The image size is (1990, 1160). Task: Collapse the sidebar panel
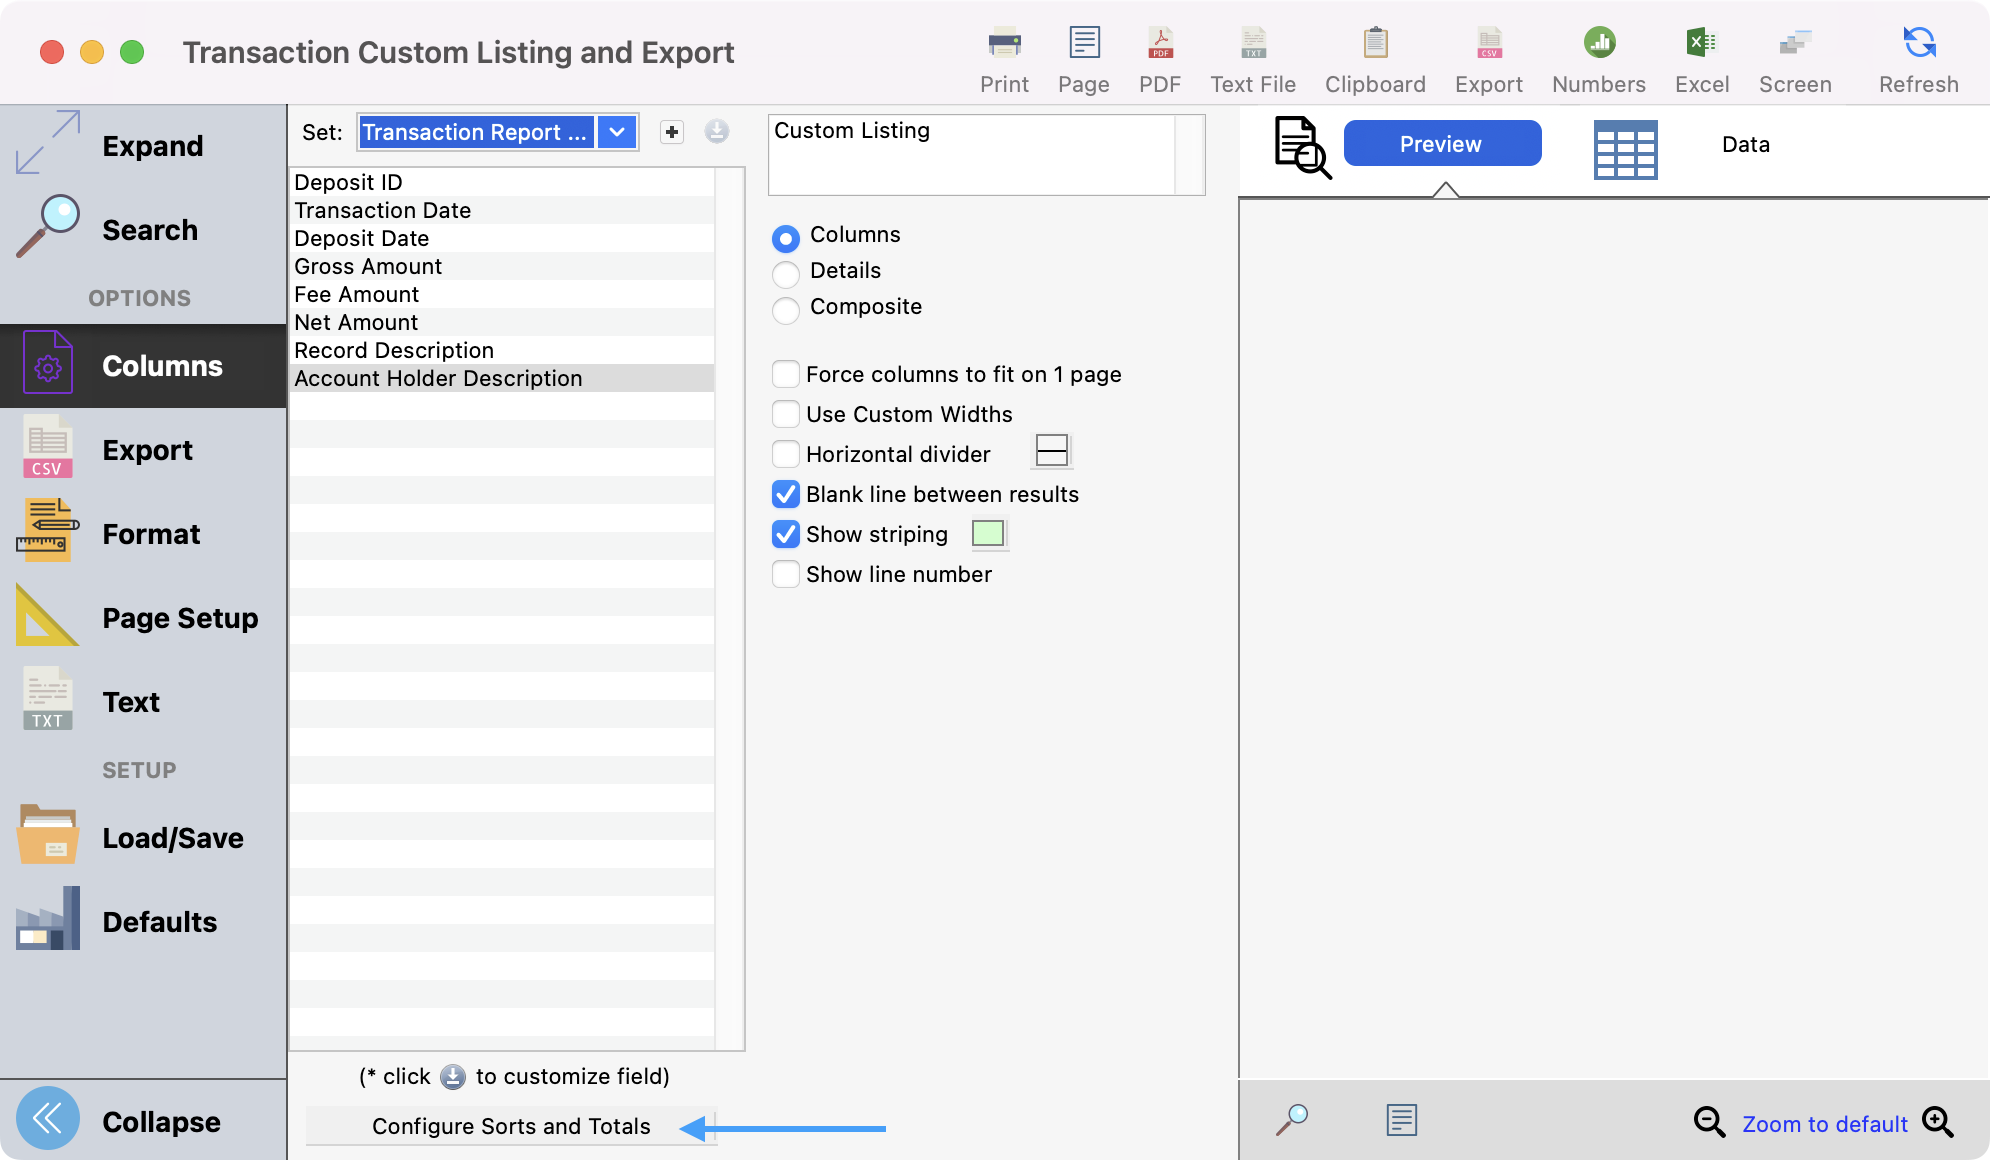pyautogui.click(x=48, y=1119)
